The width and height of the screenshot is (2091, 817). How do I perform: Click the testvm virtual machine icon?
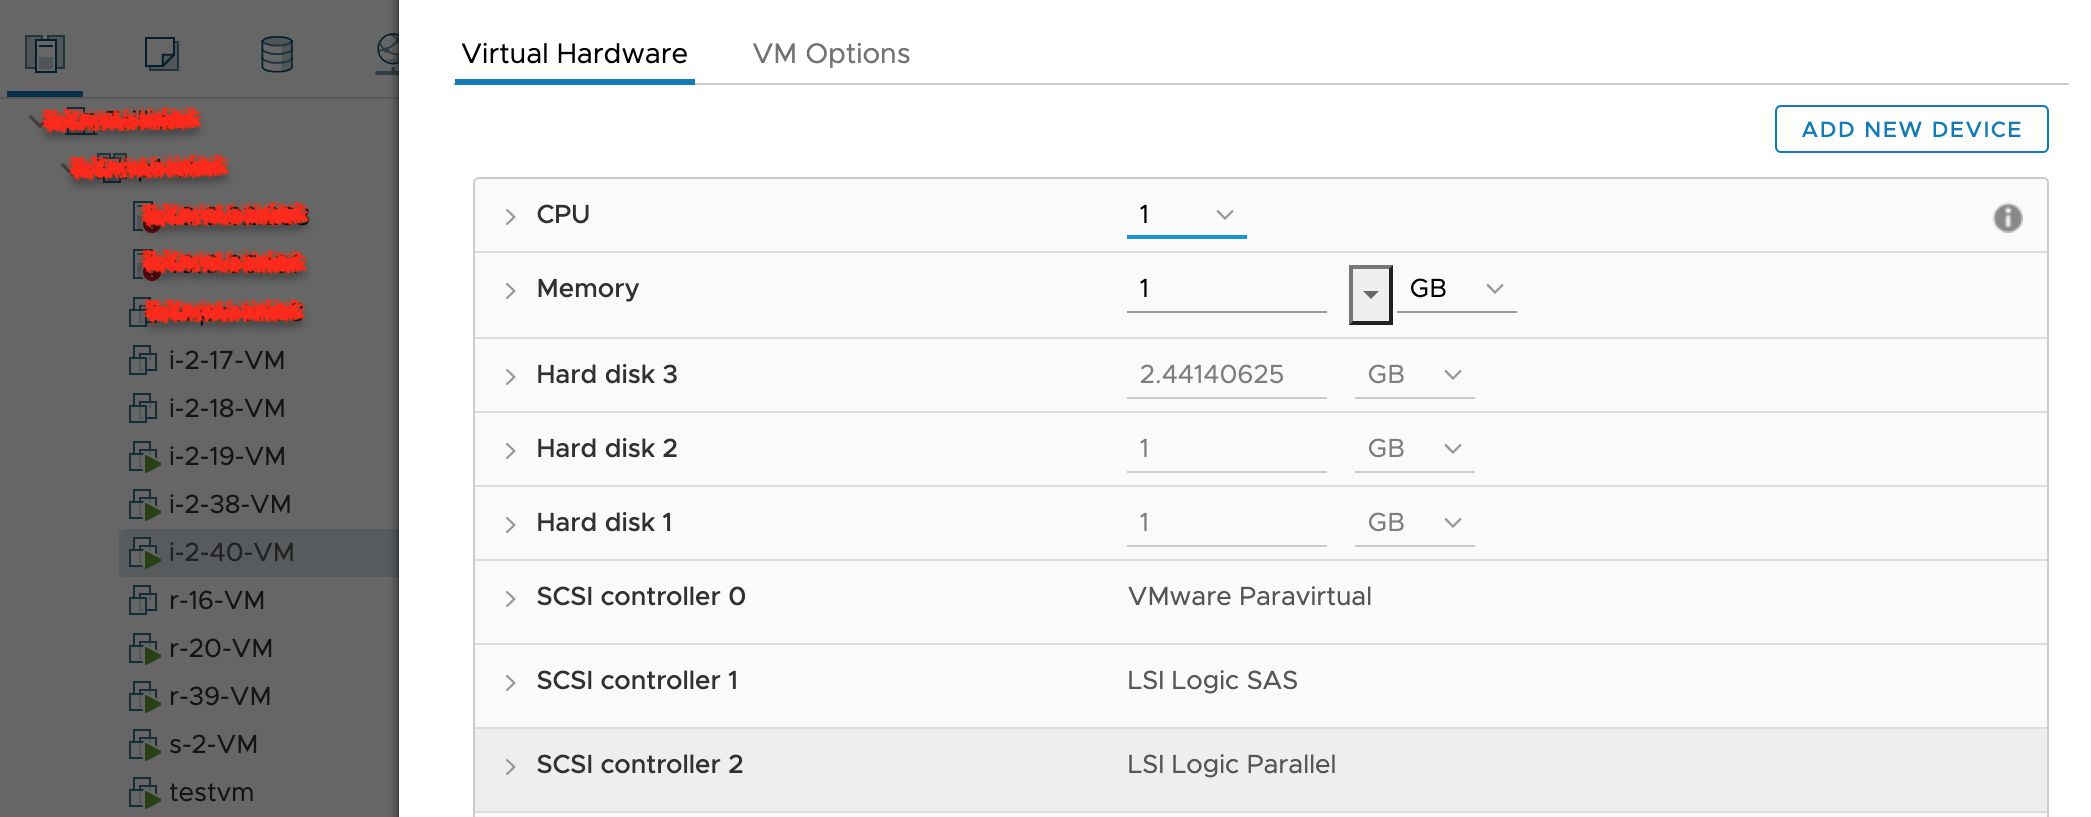(143, 793)
